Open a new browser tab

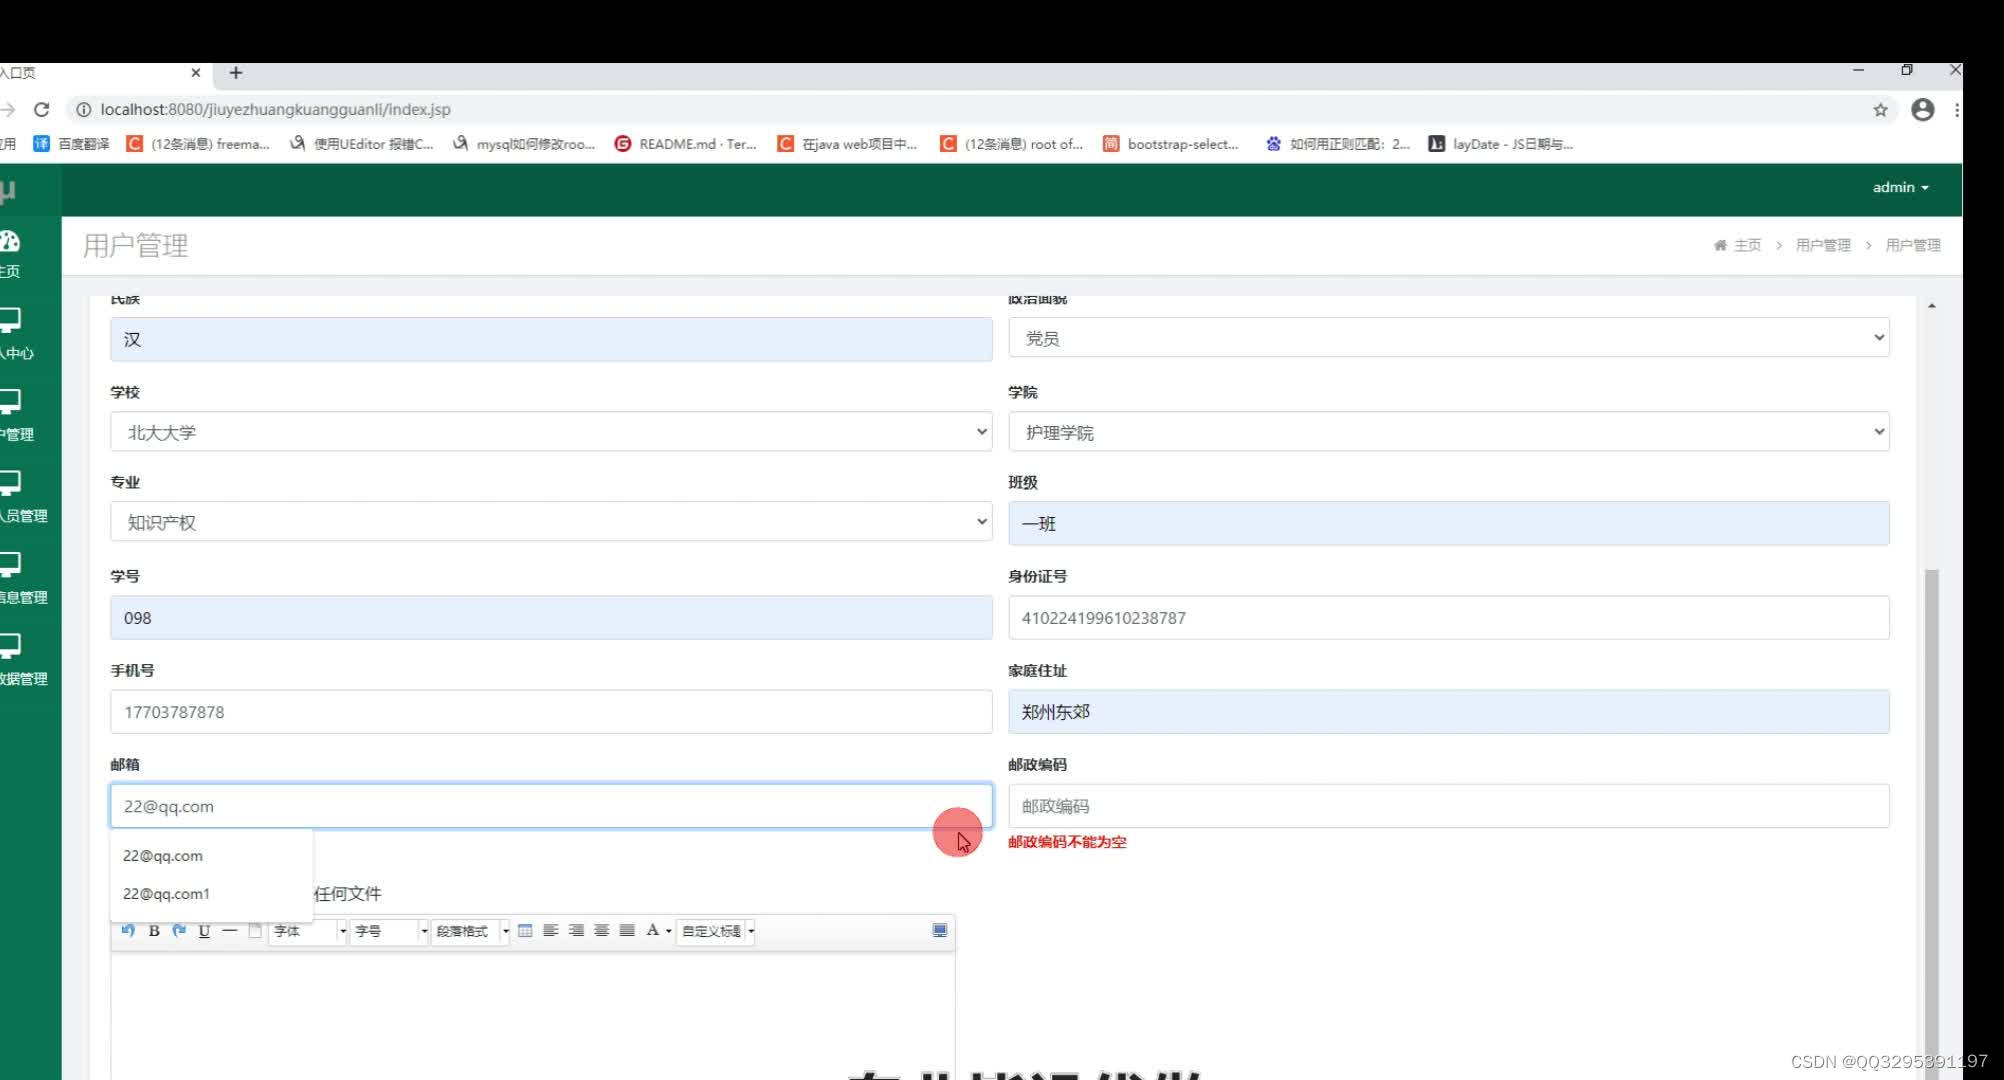(x=236, y=72)
